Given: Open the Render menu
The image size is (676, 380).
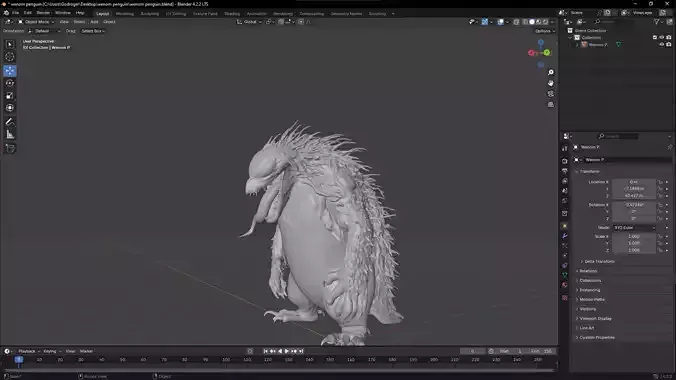Looking at the screenshot, I should [43, 13].
